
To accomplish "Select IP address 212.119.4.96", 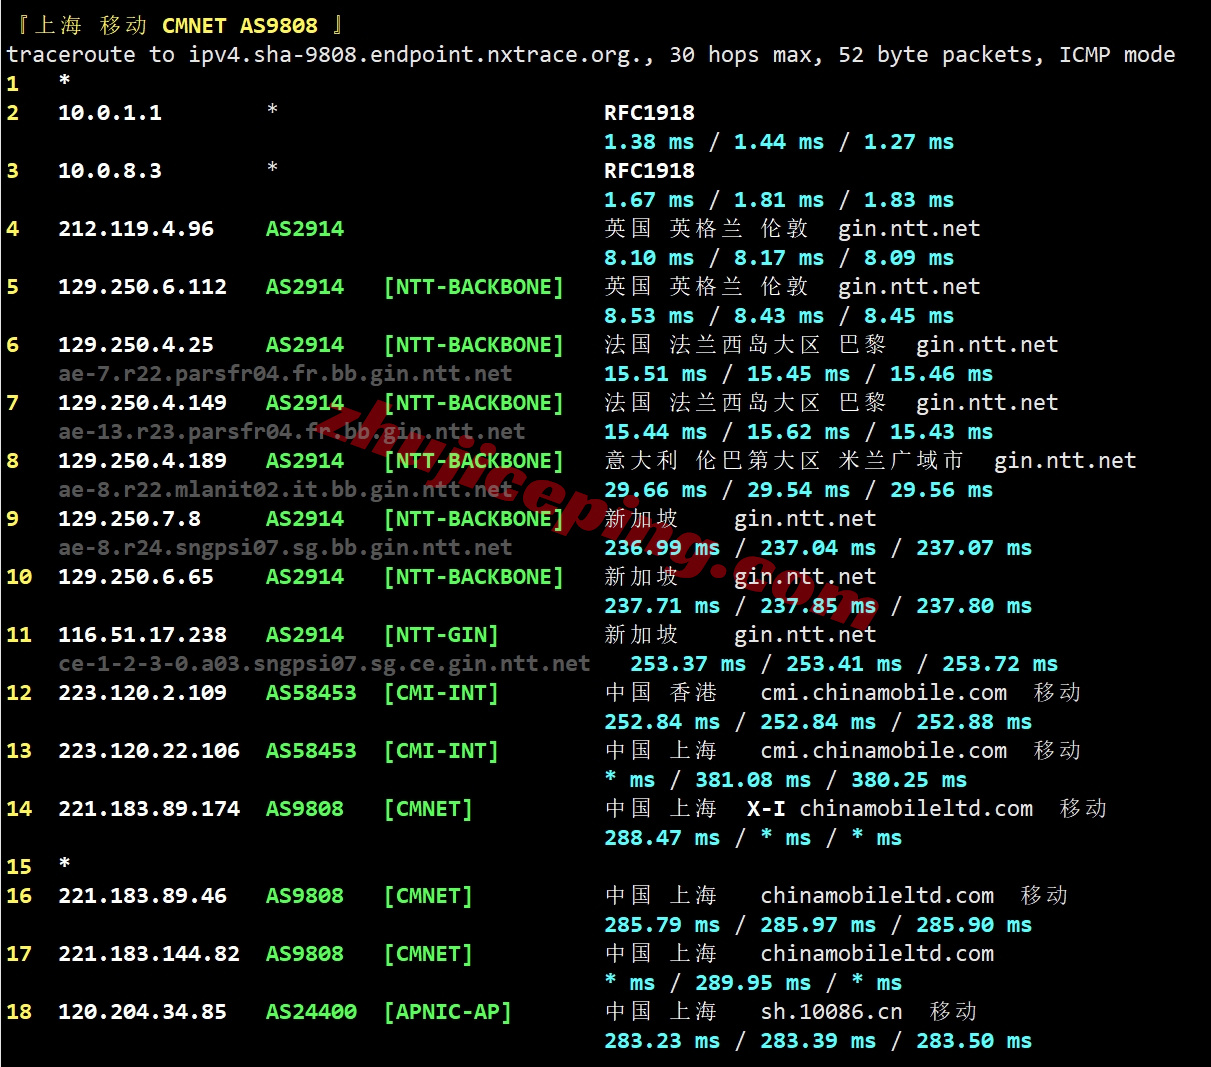I will (x=136, y=229).
